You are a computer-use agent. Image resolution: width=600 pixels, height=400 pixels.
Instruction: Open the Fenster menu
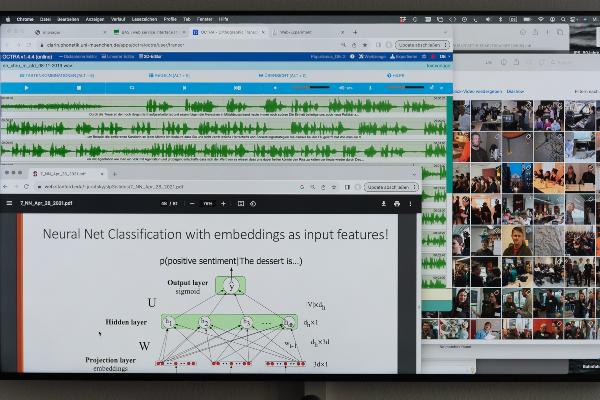tap(204, 19)
